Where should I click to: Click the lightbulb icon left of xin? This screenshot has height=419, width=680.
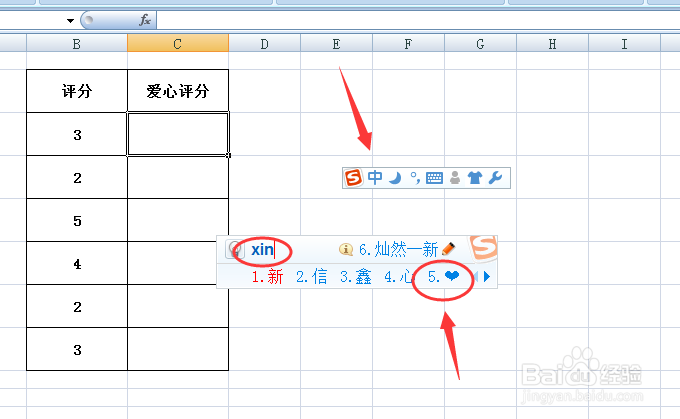point(235,250)
